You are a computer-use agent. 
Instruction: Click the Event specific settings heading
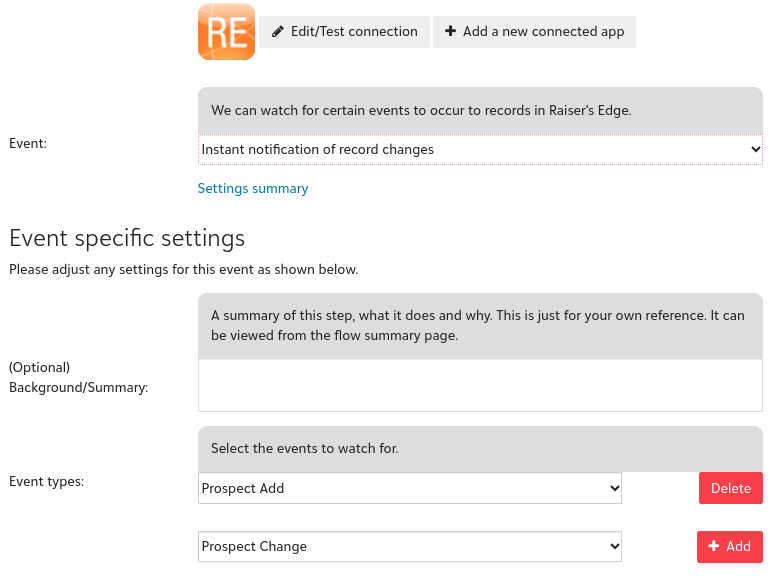pos(127,238)
